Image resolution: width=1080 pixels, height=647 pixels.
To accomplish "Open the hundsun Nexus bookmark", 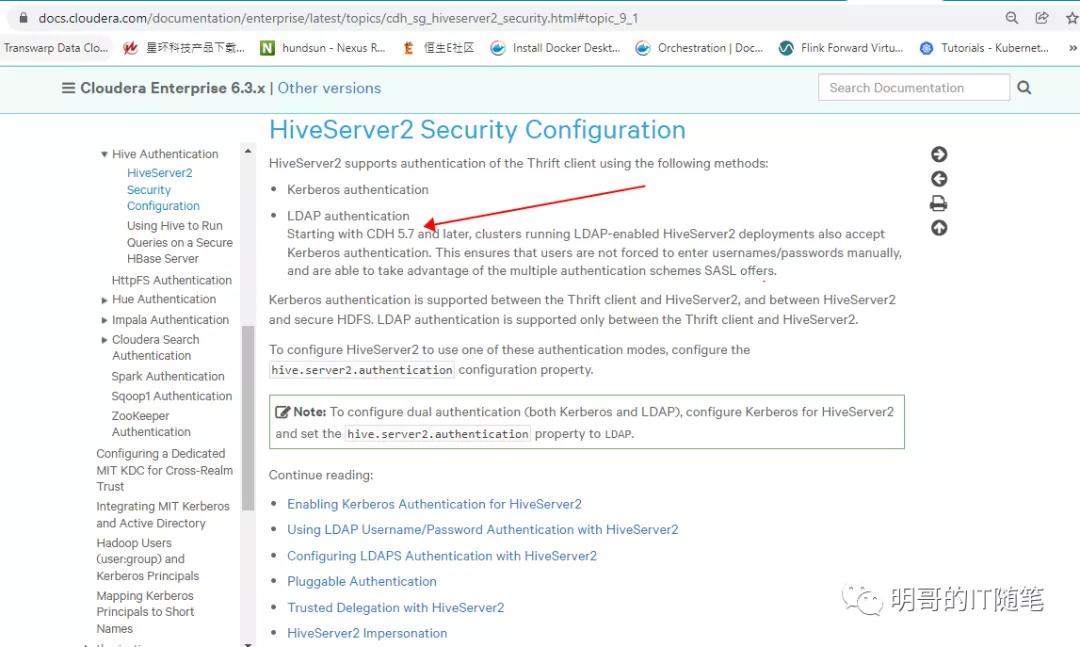I will [x=322, y=48].
